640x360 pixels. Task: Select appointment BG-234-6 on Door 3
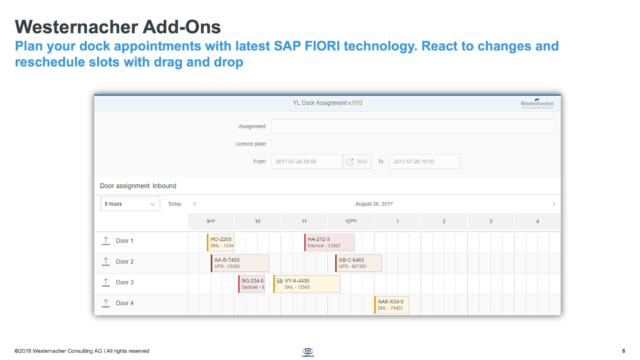pos(252,284)
